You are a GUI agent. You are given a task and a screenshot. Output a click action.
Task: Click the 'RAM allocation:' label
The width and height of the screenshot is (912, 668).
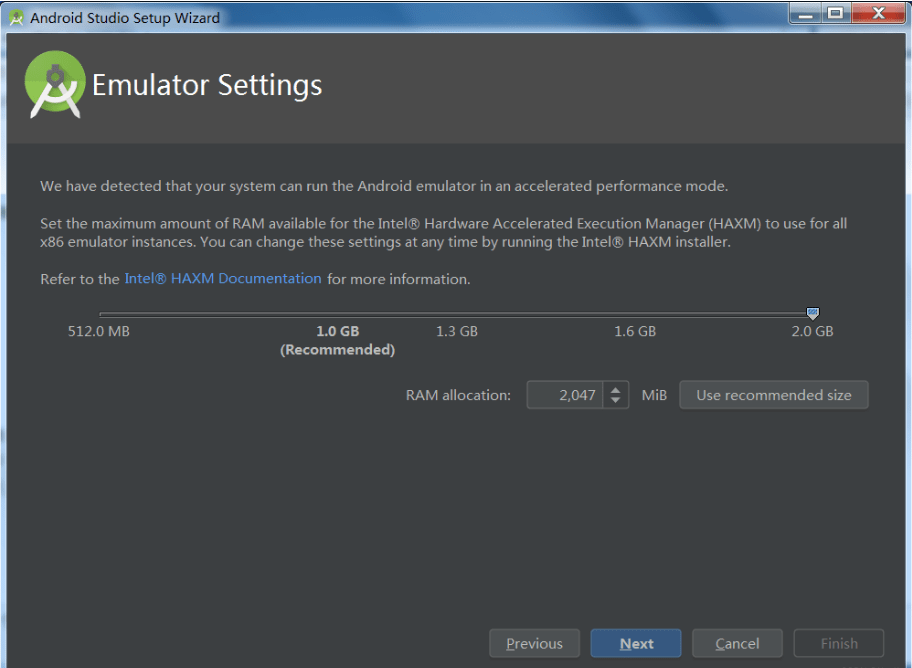(x=458, y=396)
